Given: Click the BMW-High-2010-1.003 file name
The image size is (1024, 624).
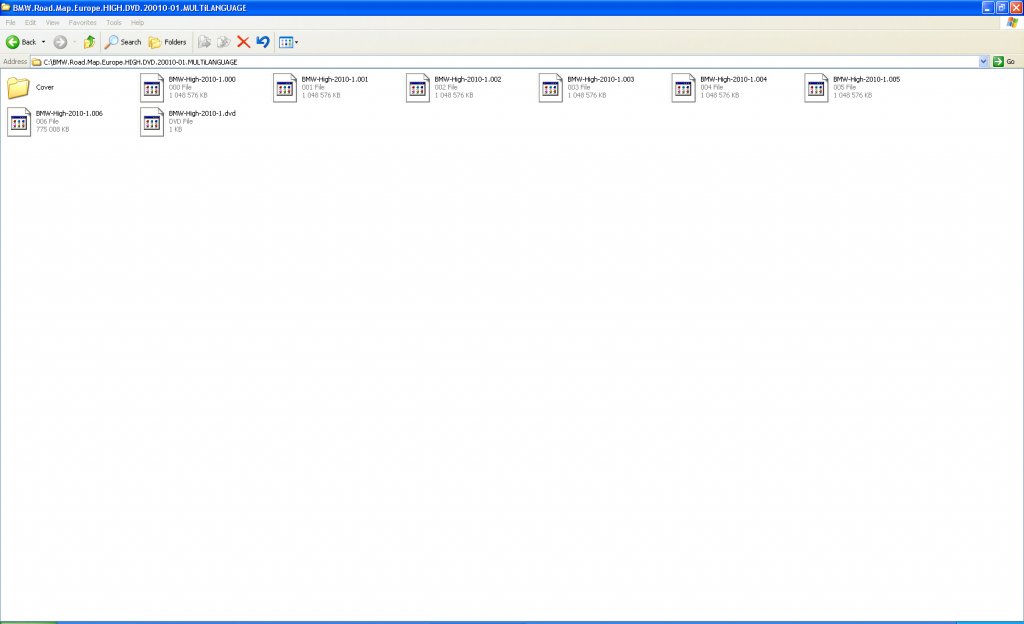Looking at the screenshot, I should [x=601, y=80].
